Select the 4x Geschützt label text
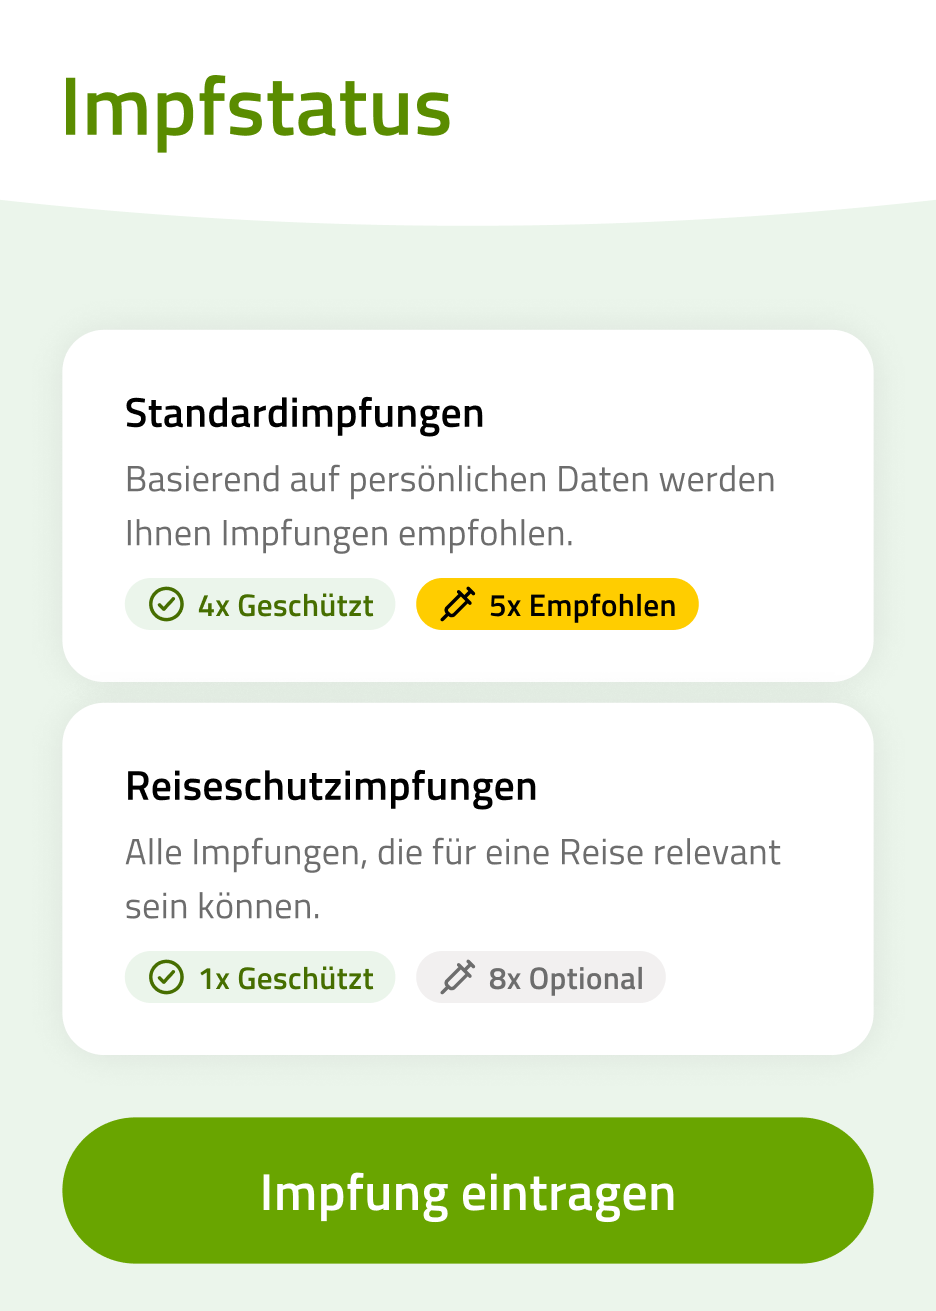Viewport: 936px width, 1311px height. pos(285,606)
